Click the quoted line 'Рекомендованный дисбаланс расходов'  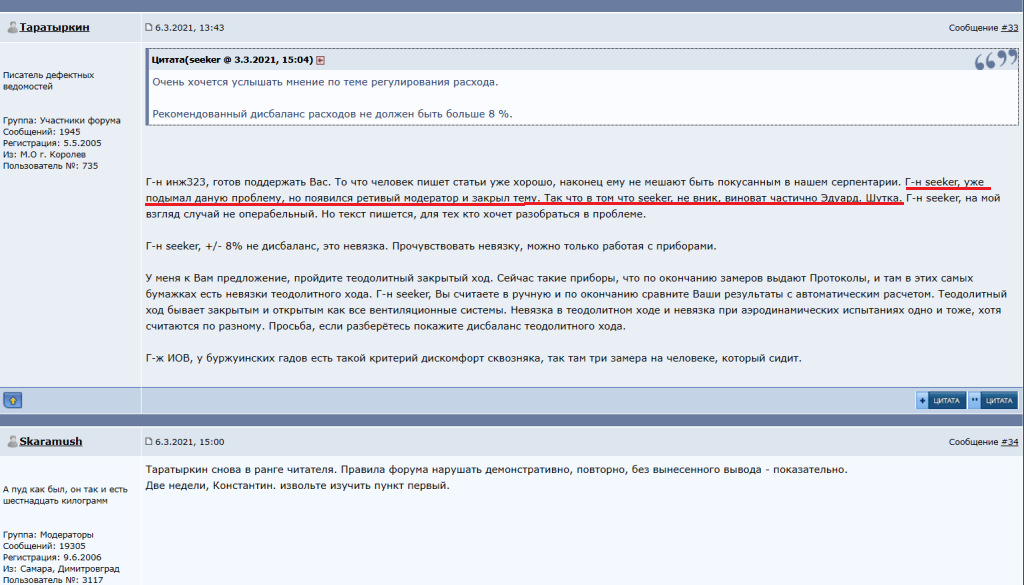[332, 114]
